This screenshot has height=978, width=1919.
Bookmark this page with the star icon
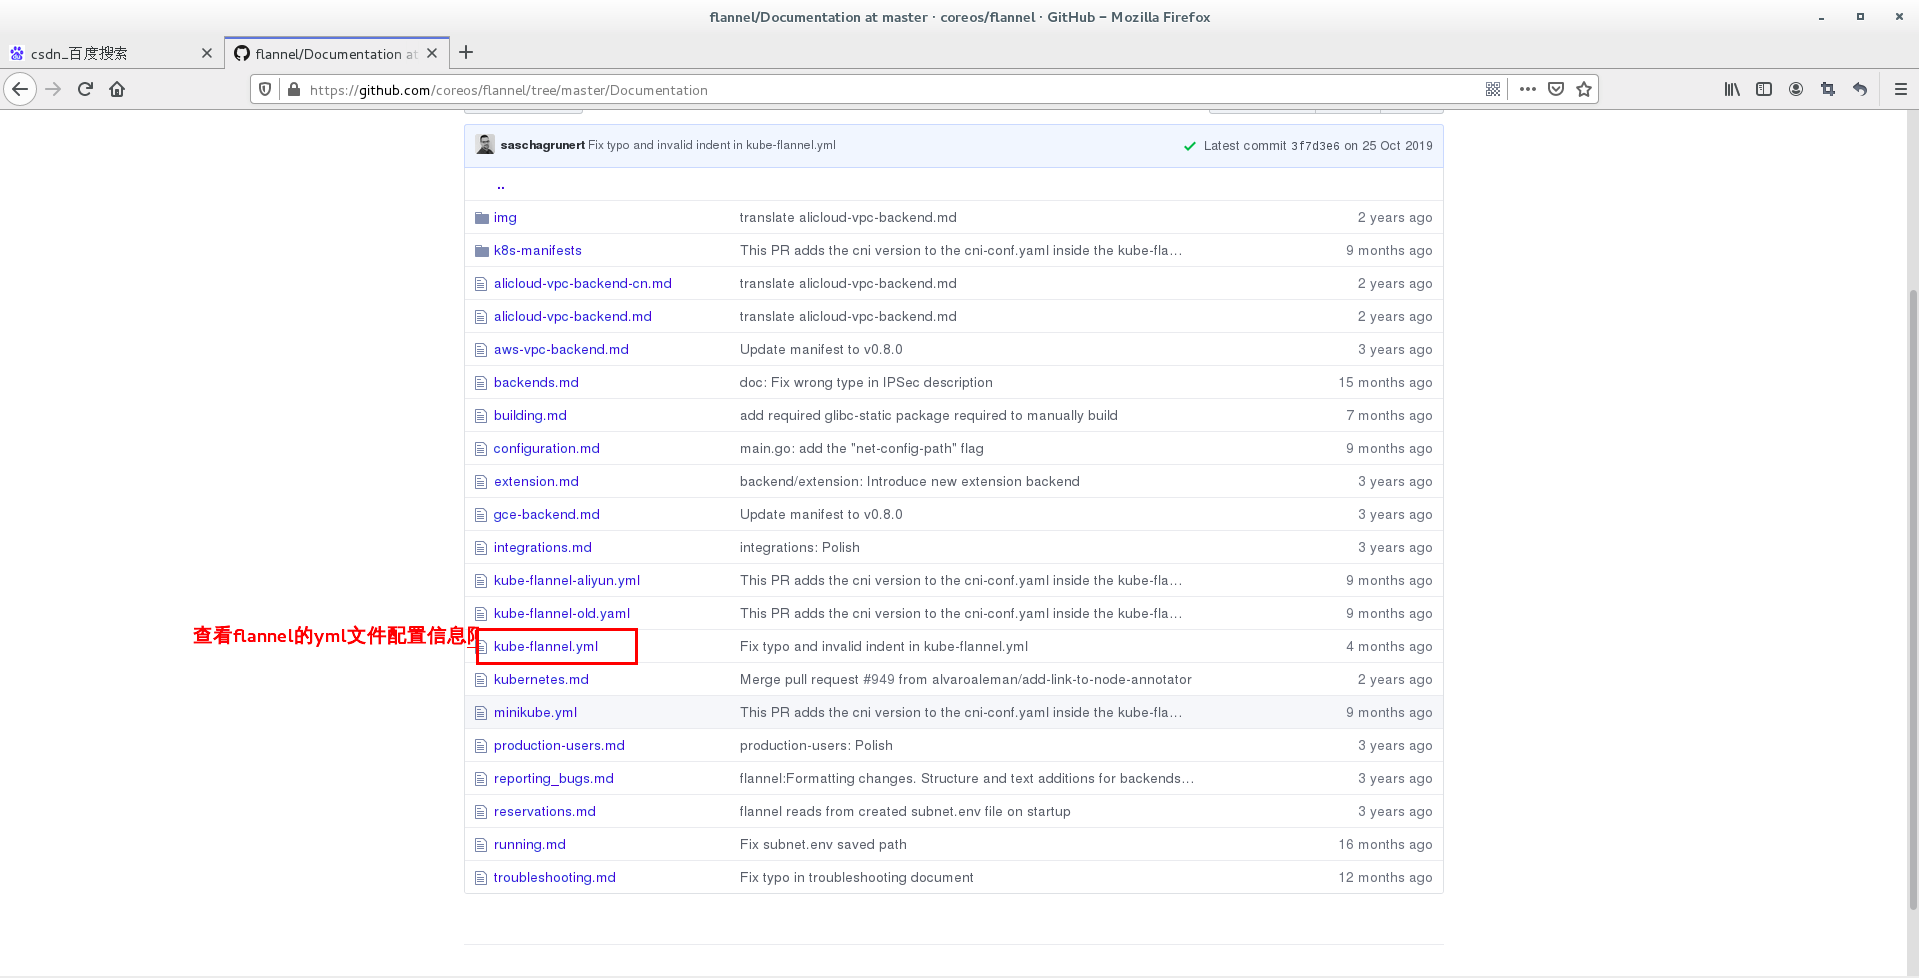point(1584,89)
